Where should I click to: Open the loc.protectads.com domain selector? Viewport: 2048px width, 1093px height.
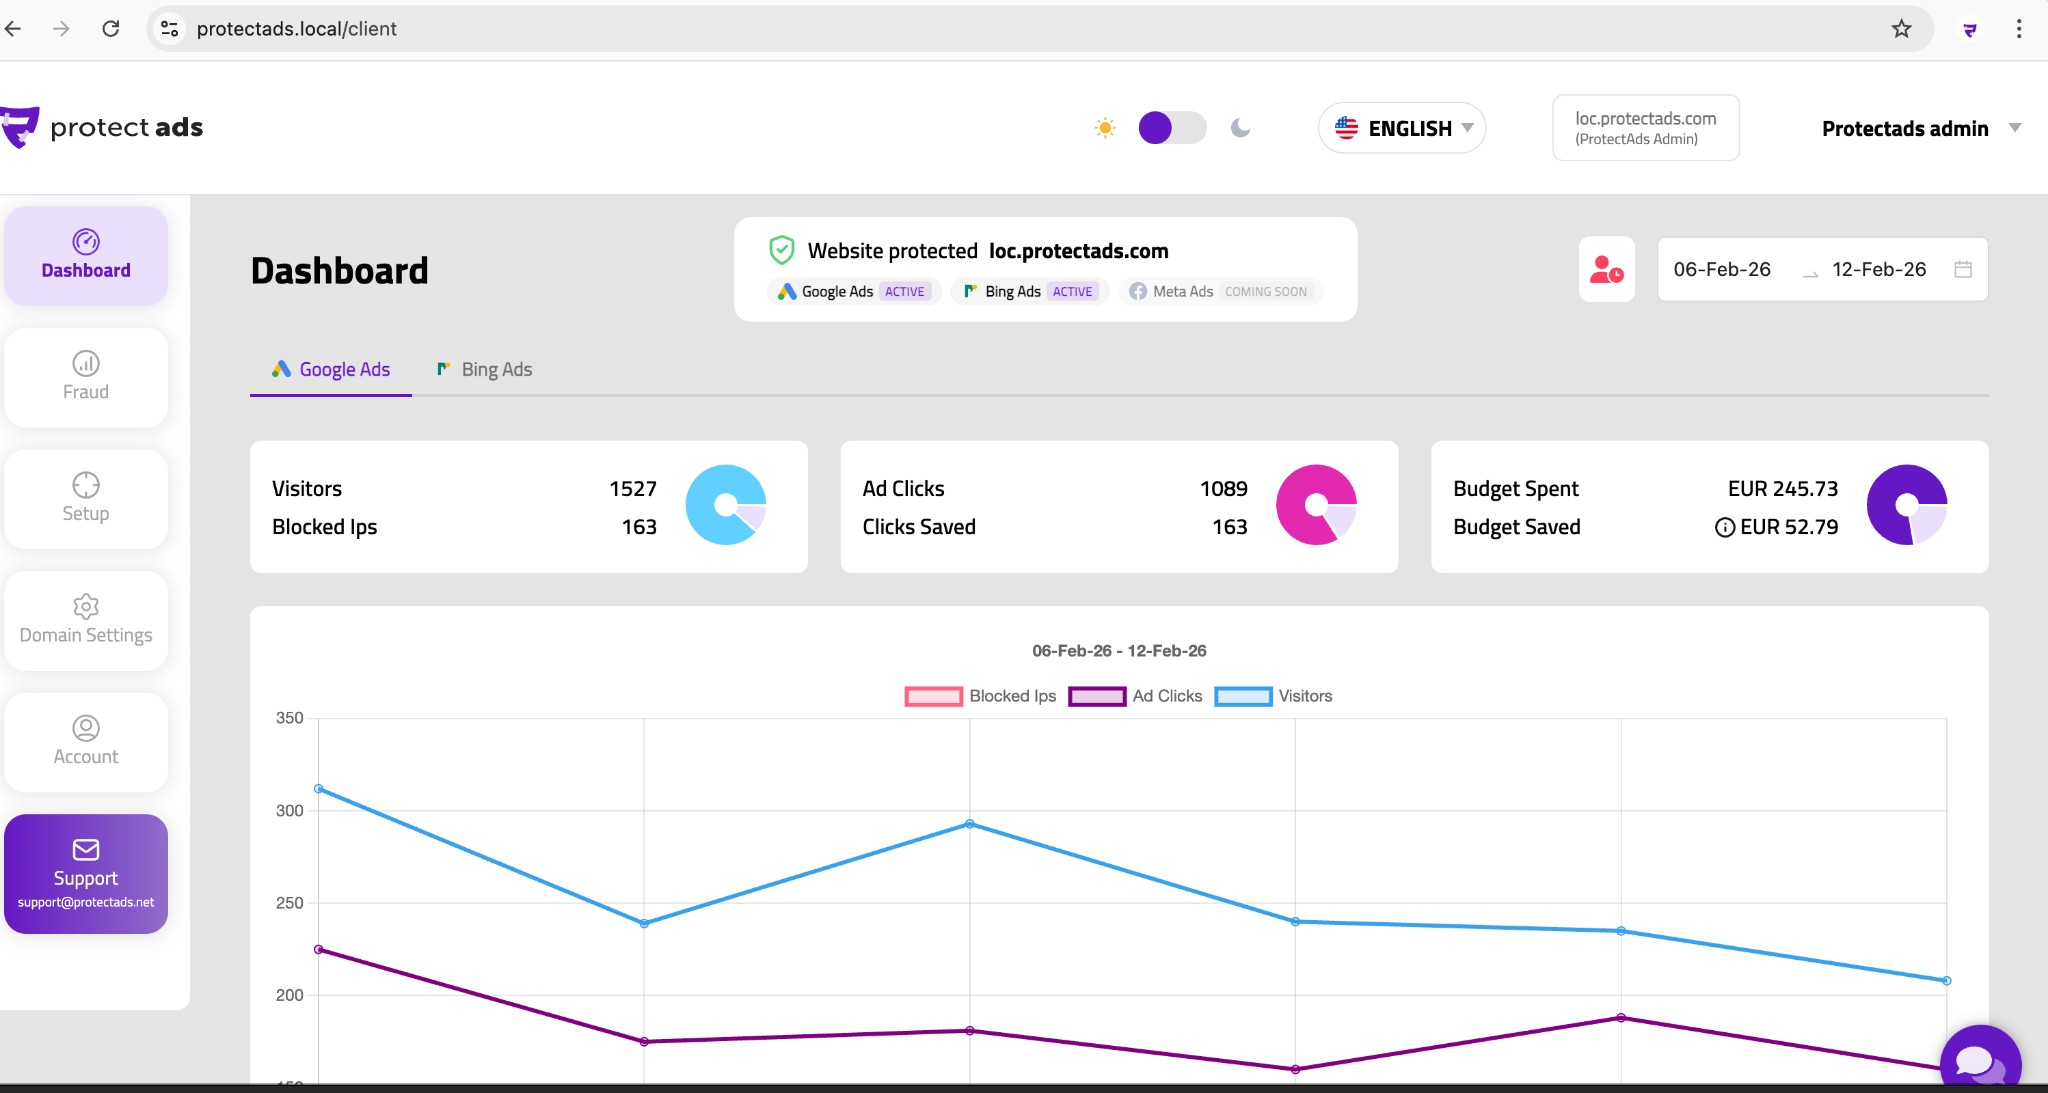(x=1645, y=127)
